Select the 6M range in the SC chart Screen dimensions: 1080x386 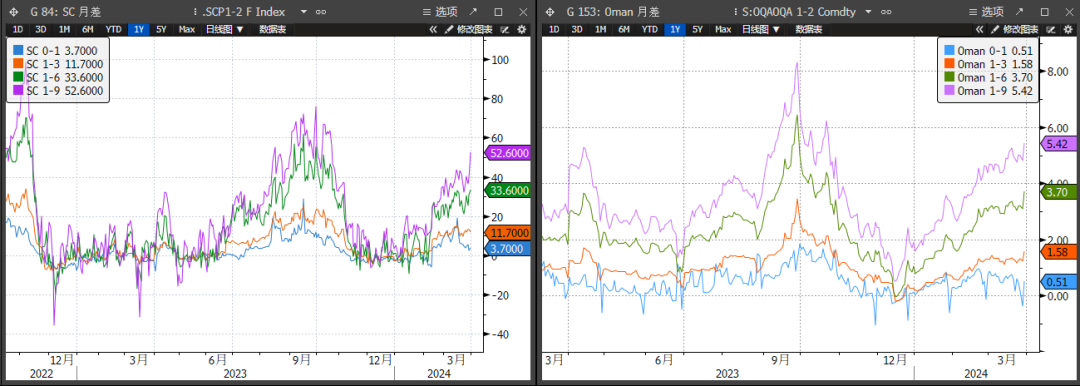click(87, 29)
